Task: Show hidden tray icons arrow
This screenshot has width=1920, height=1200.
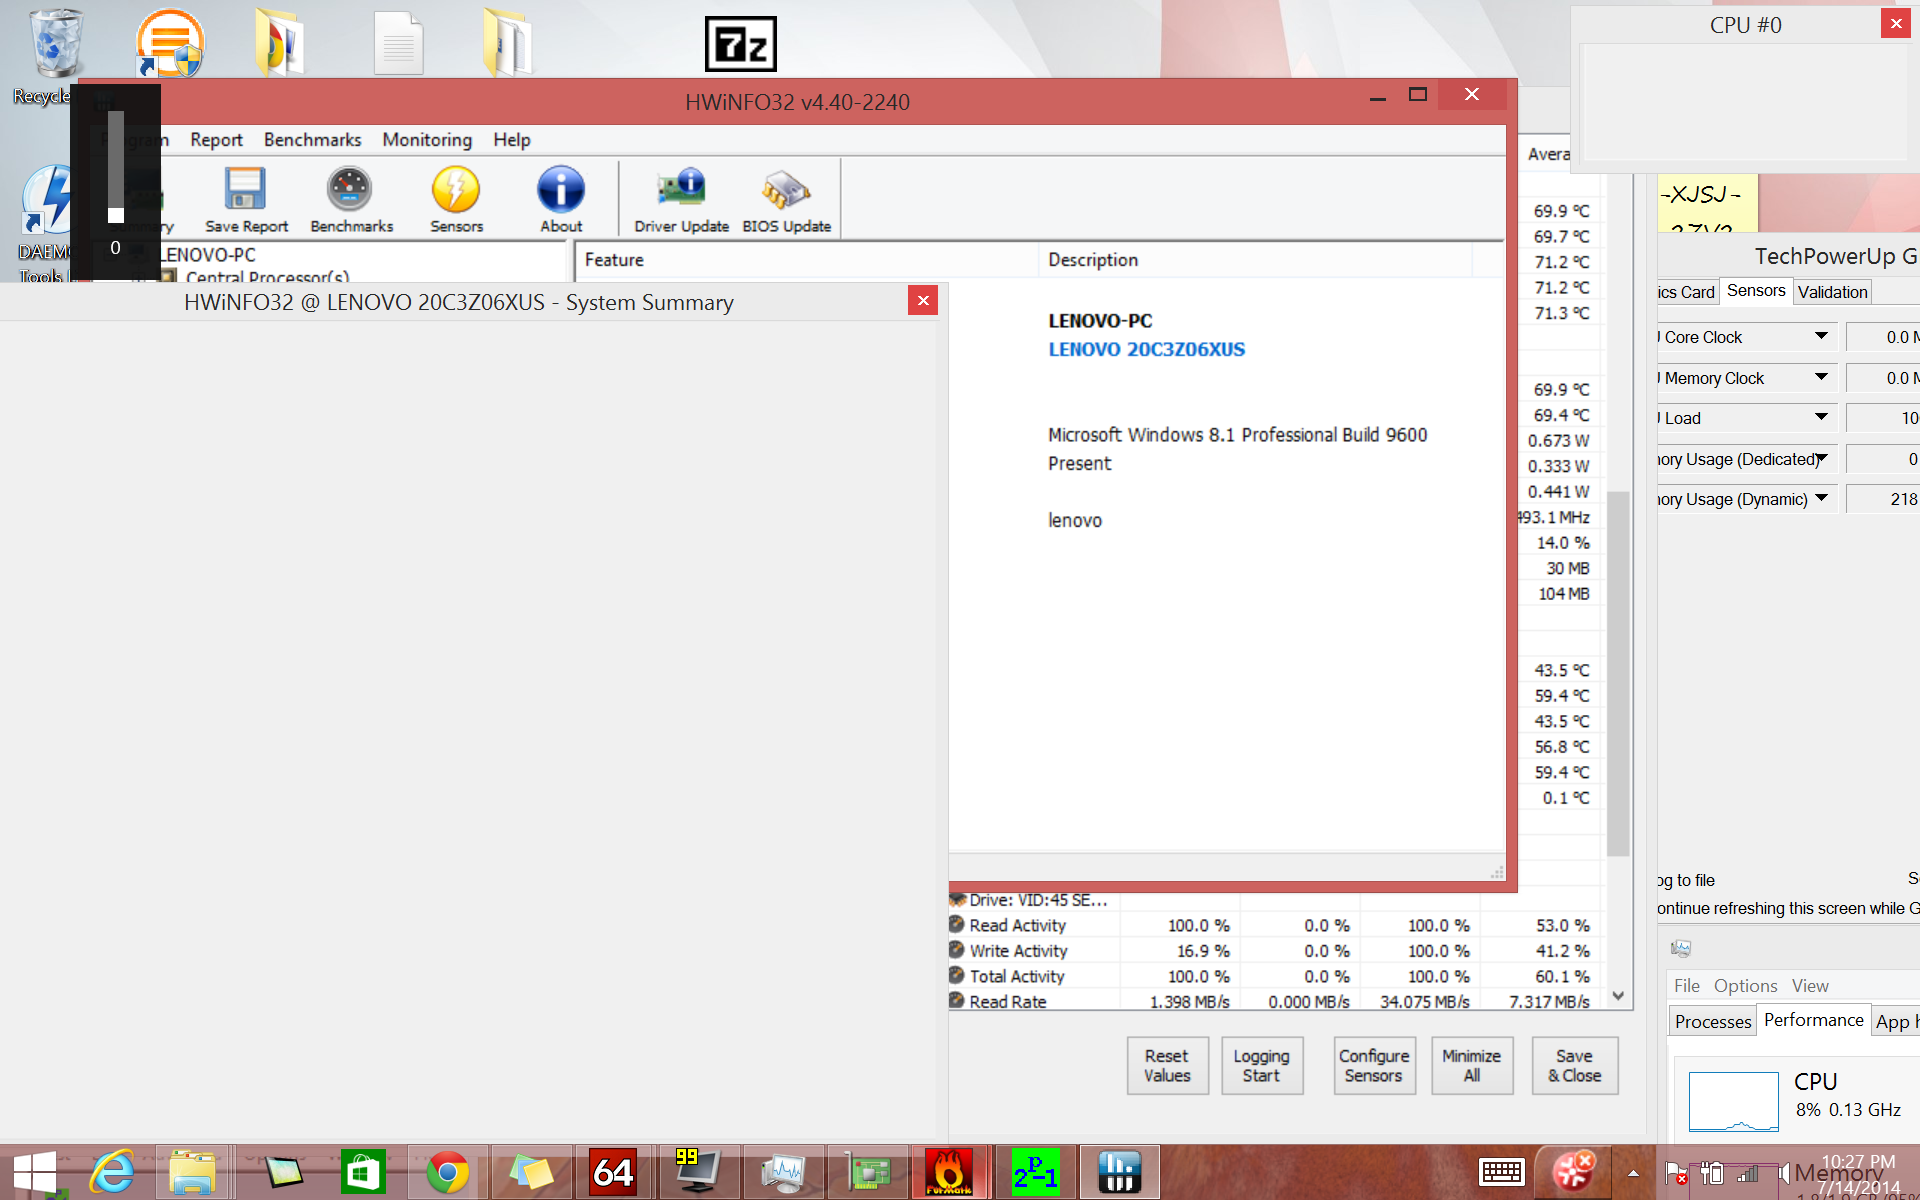Action: pyautogui.click(x=1633, y=1173)
